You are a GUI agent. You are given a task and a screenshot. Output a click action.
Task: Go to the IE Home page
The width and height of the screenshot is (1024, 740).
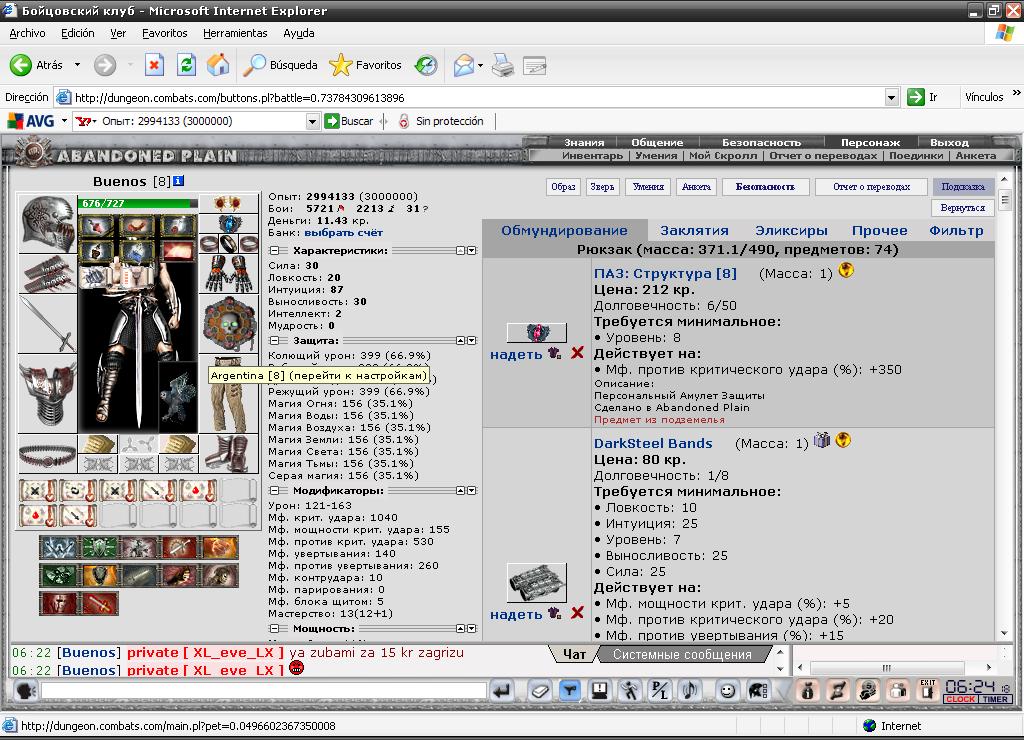point(218,65)
